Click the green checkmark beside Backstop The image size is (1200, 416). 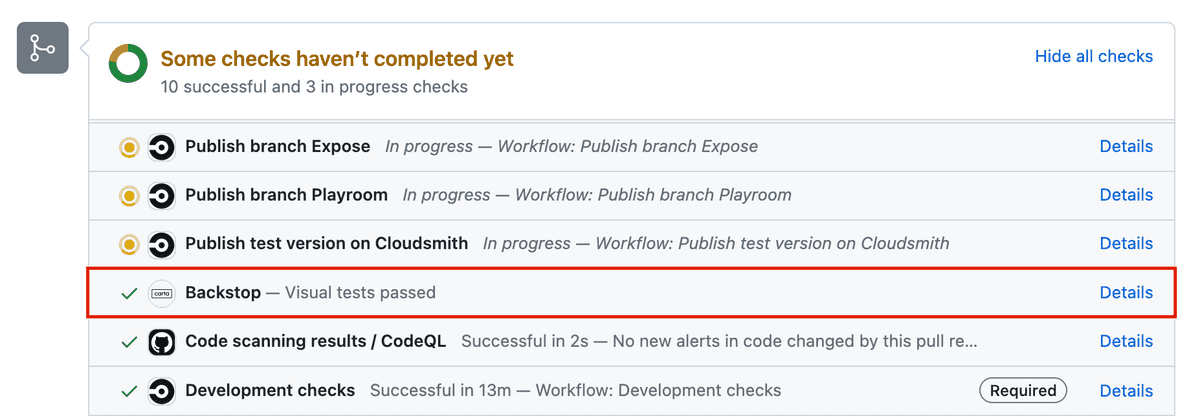128,293
